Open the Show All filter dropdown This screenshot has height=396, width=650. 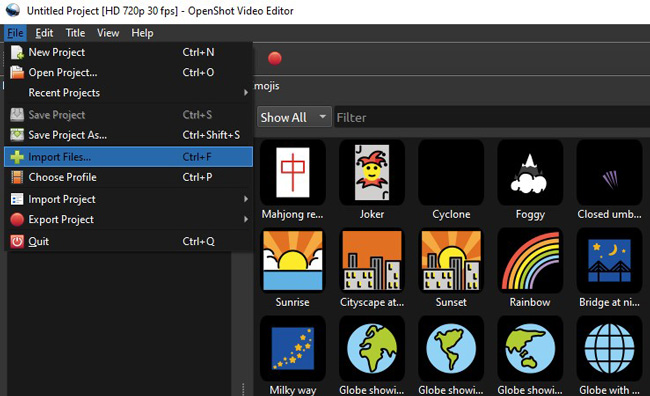(x=294, y=117)
